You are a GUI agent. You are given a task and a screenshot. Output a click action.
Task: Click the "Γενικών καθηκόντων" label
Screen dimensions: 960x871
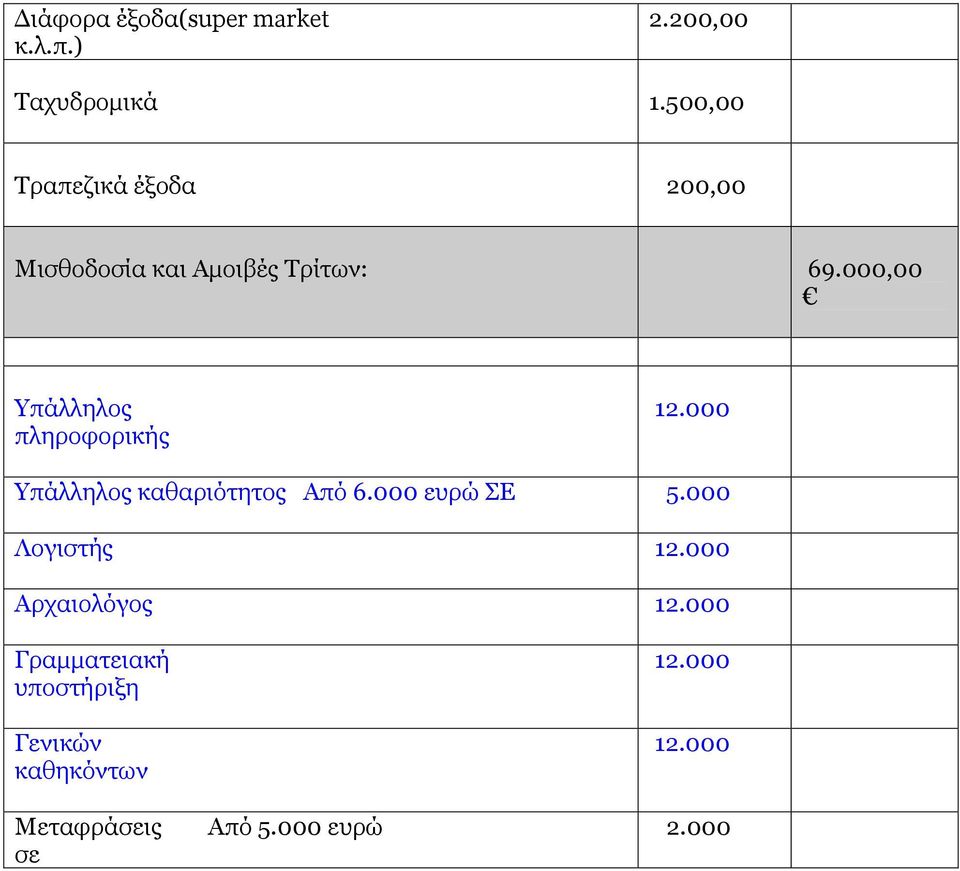coord(81,757)
